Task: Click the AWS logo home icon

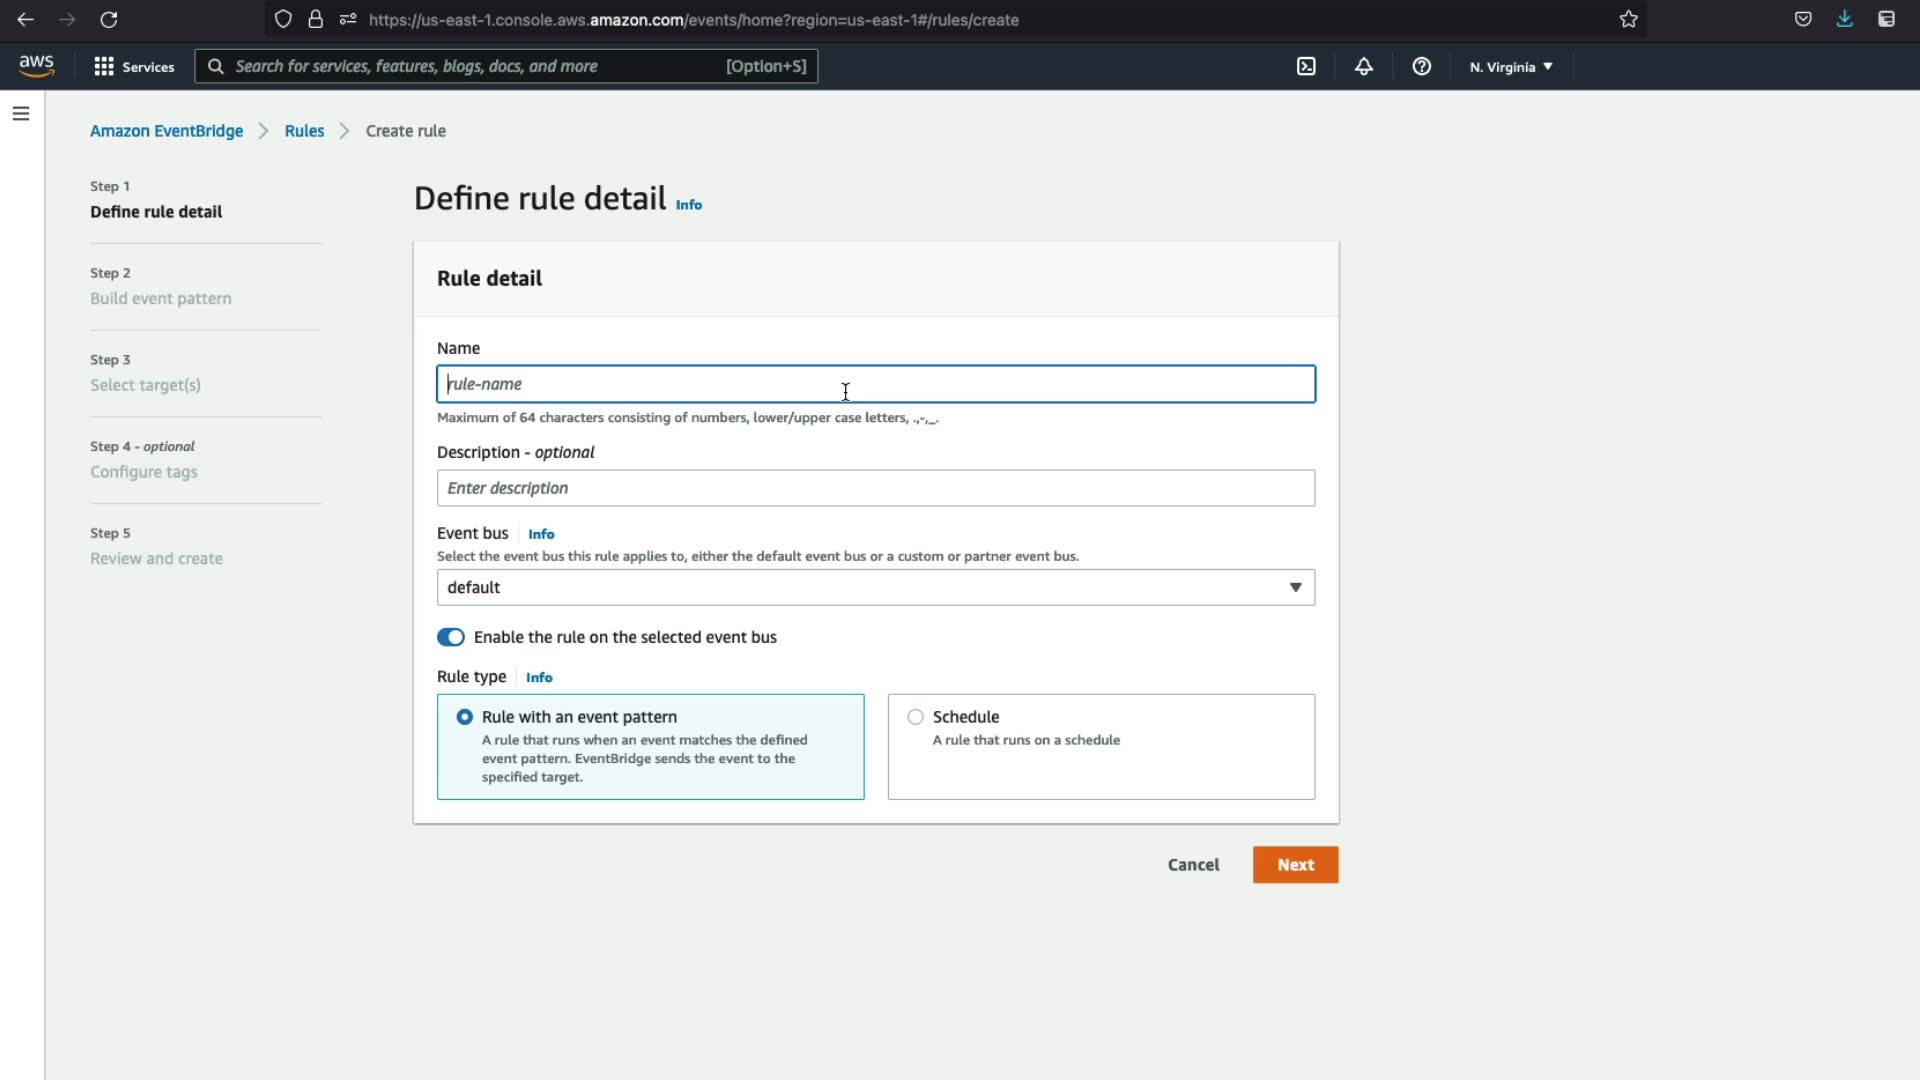Action: [37, 66]
